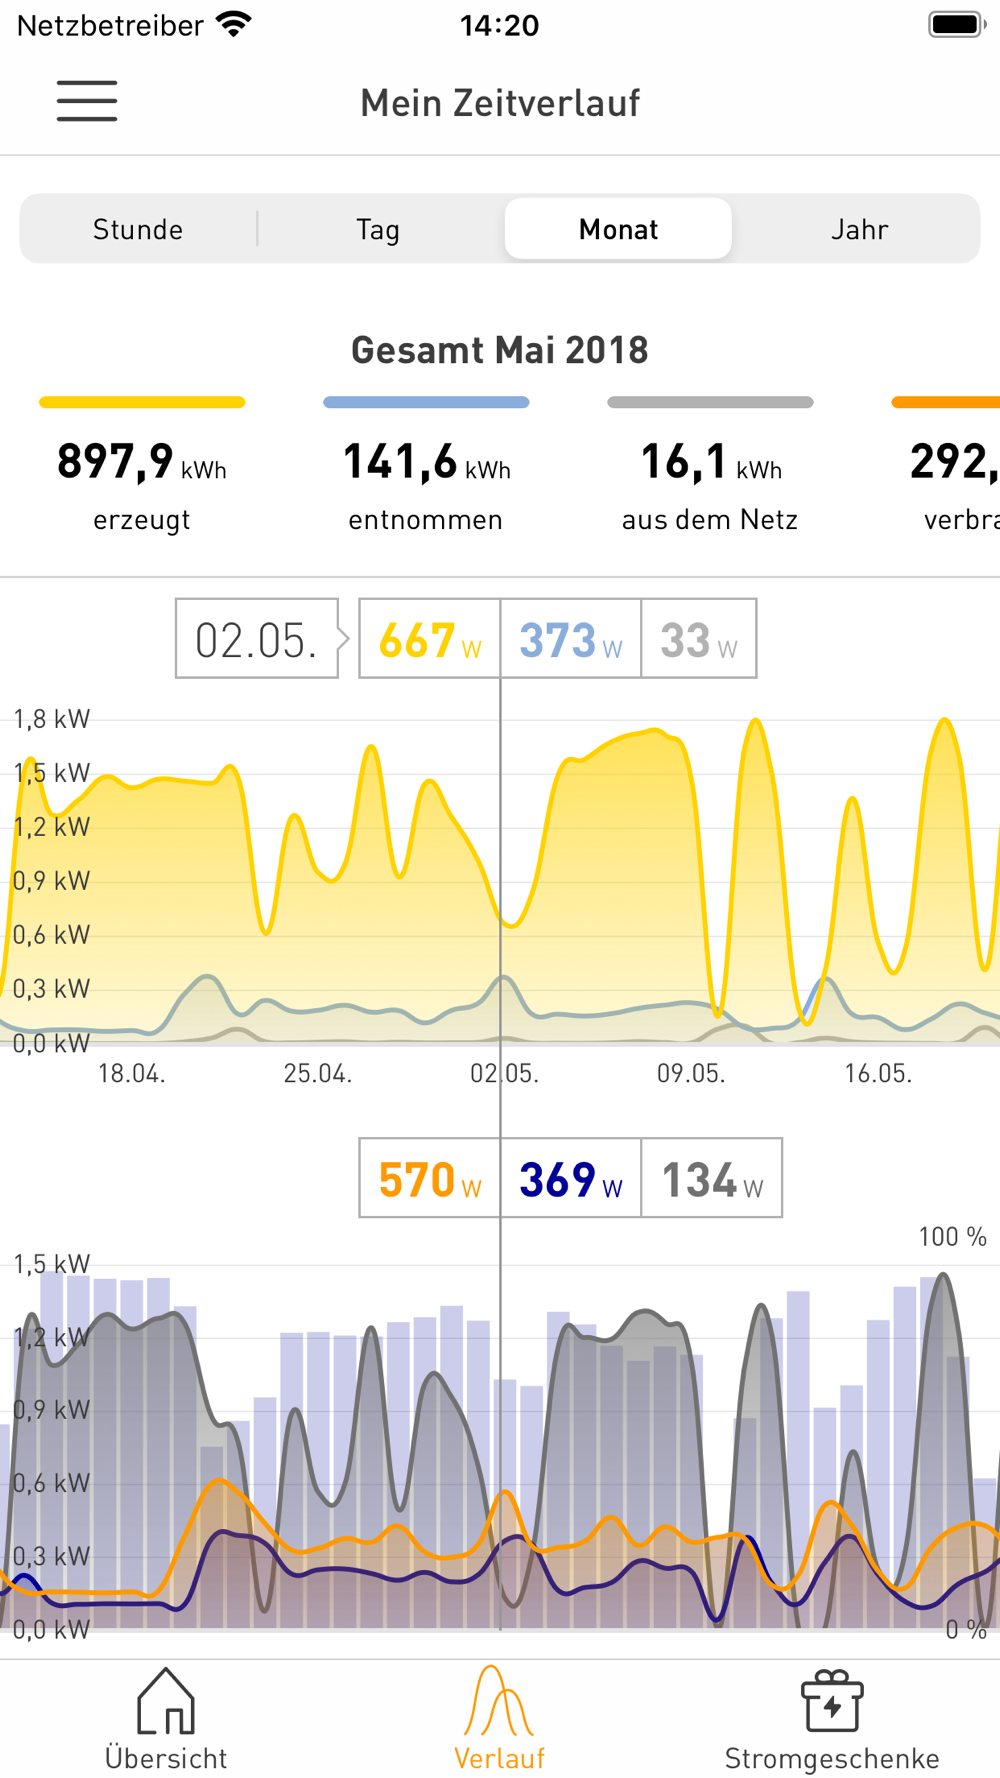Tap the 18.04. date axis label
This screenshot has height=1778, width=1000.
pos(131,1074)
